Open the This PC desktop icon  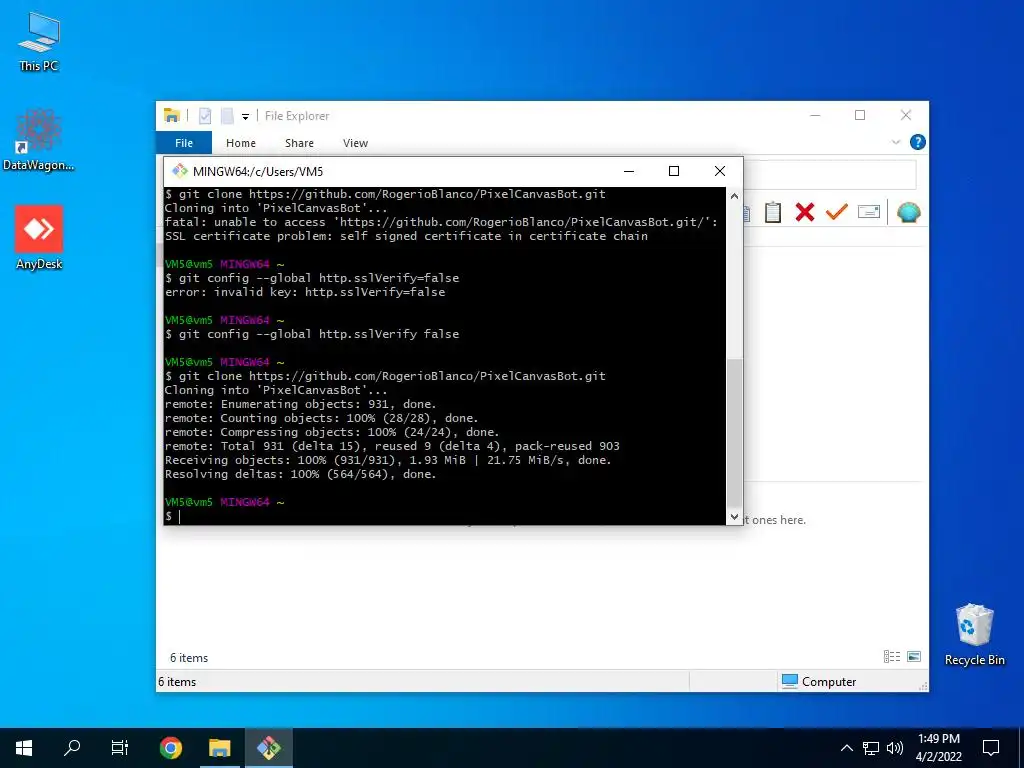click(39, 42)
